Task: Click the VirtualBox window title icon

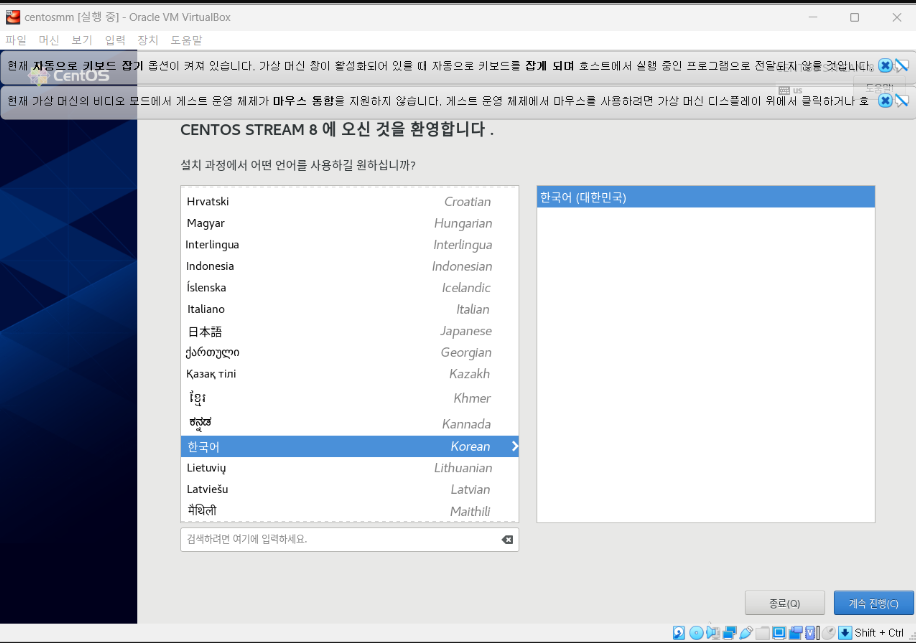Action: pos(13,17)
